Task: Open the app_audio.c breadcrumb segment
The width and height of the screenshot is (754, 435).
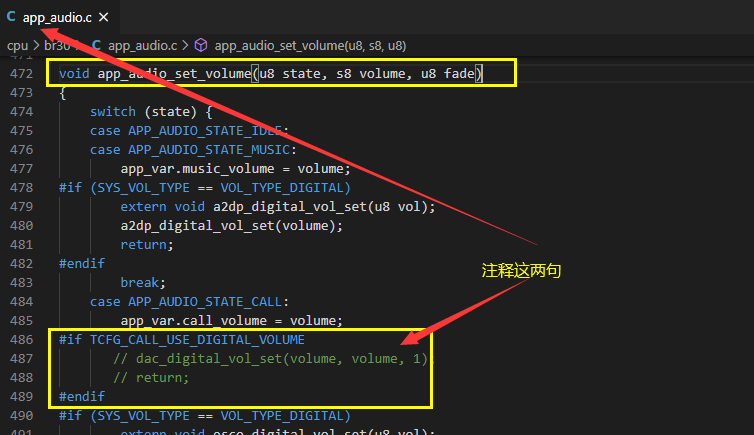Action: point(142,46)
